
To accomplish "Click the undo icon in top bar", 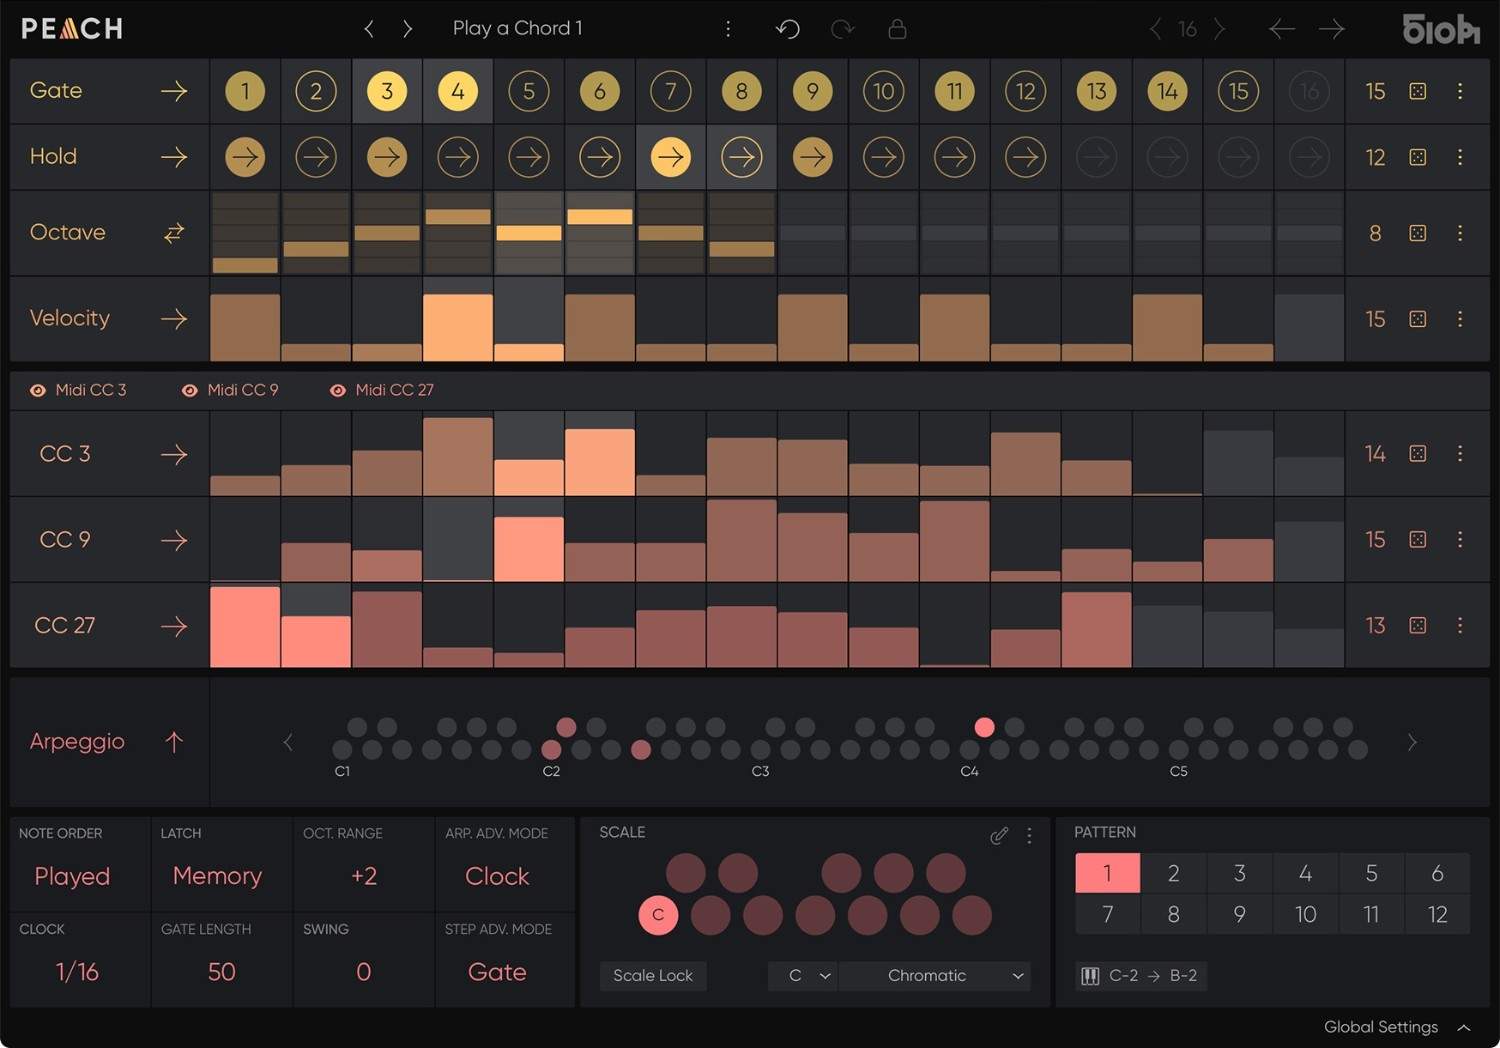I will click(788, 29).
